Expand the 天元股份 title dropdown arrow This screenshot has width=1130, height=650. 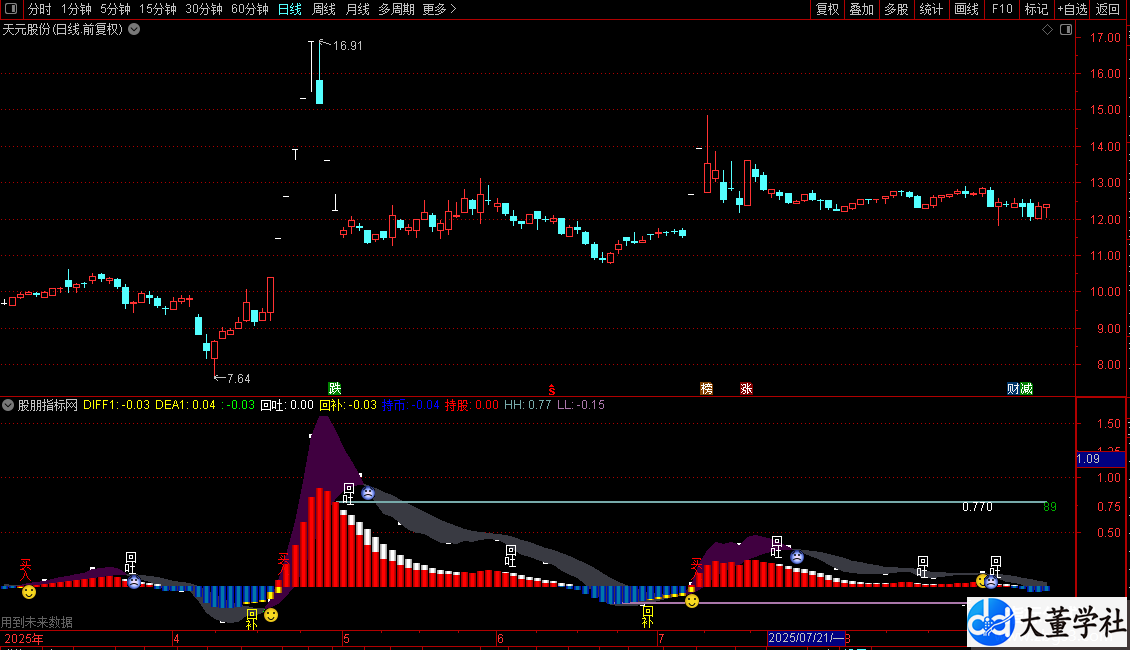(134, 30)
